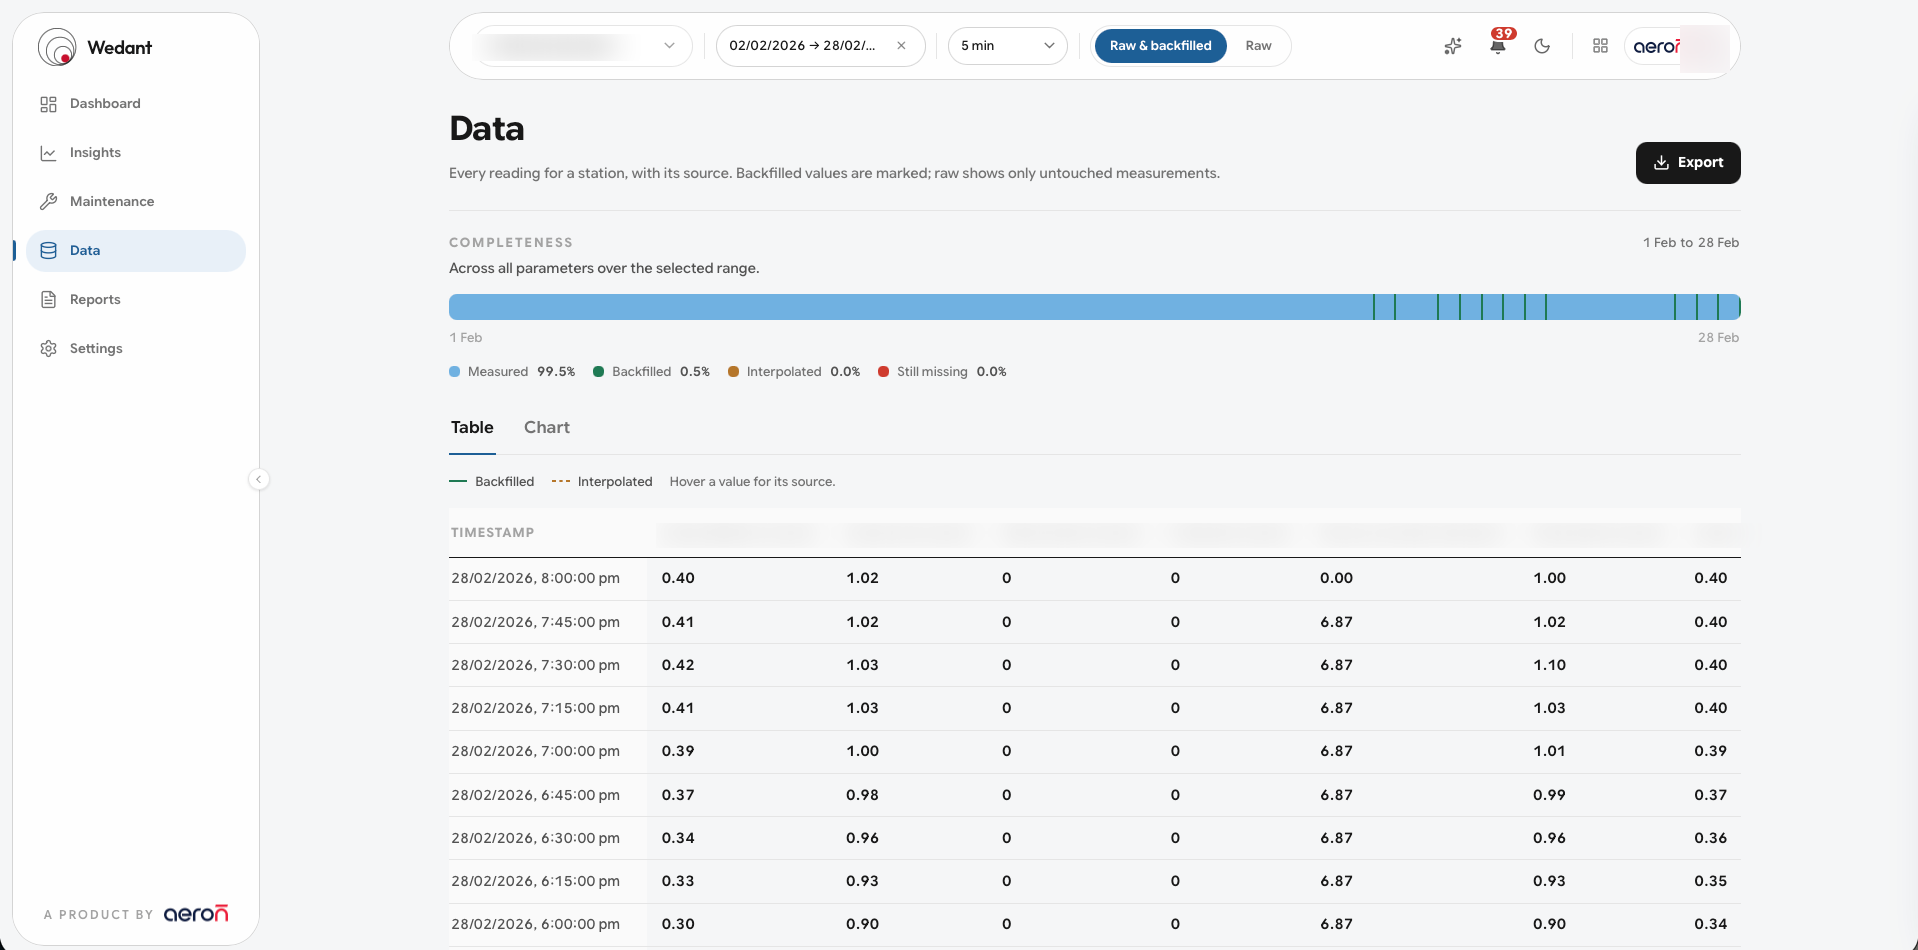This screenshot has width=1918, height=950.
Task: Click value 0.98 in 6:45 pm row
Action: 862,795
